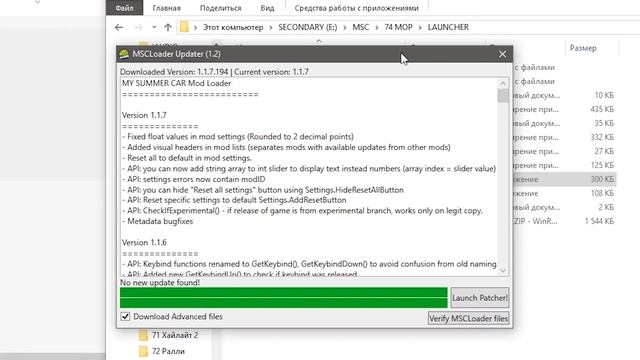Screen dimensions: 640x360
Task: Click the Version 1.1.6 heading in changelog
Action: [x=144, y=242]
